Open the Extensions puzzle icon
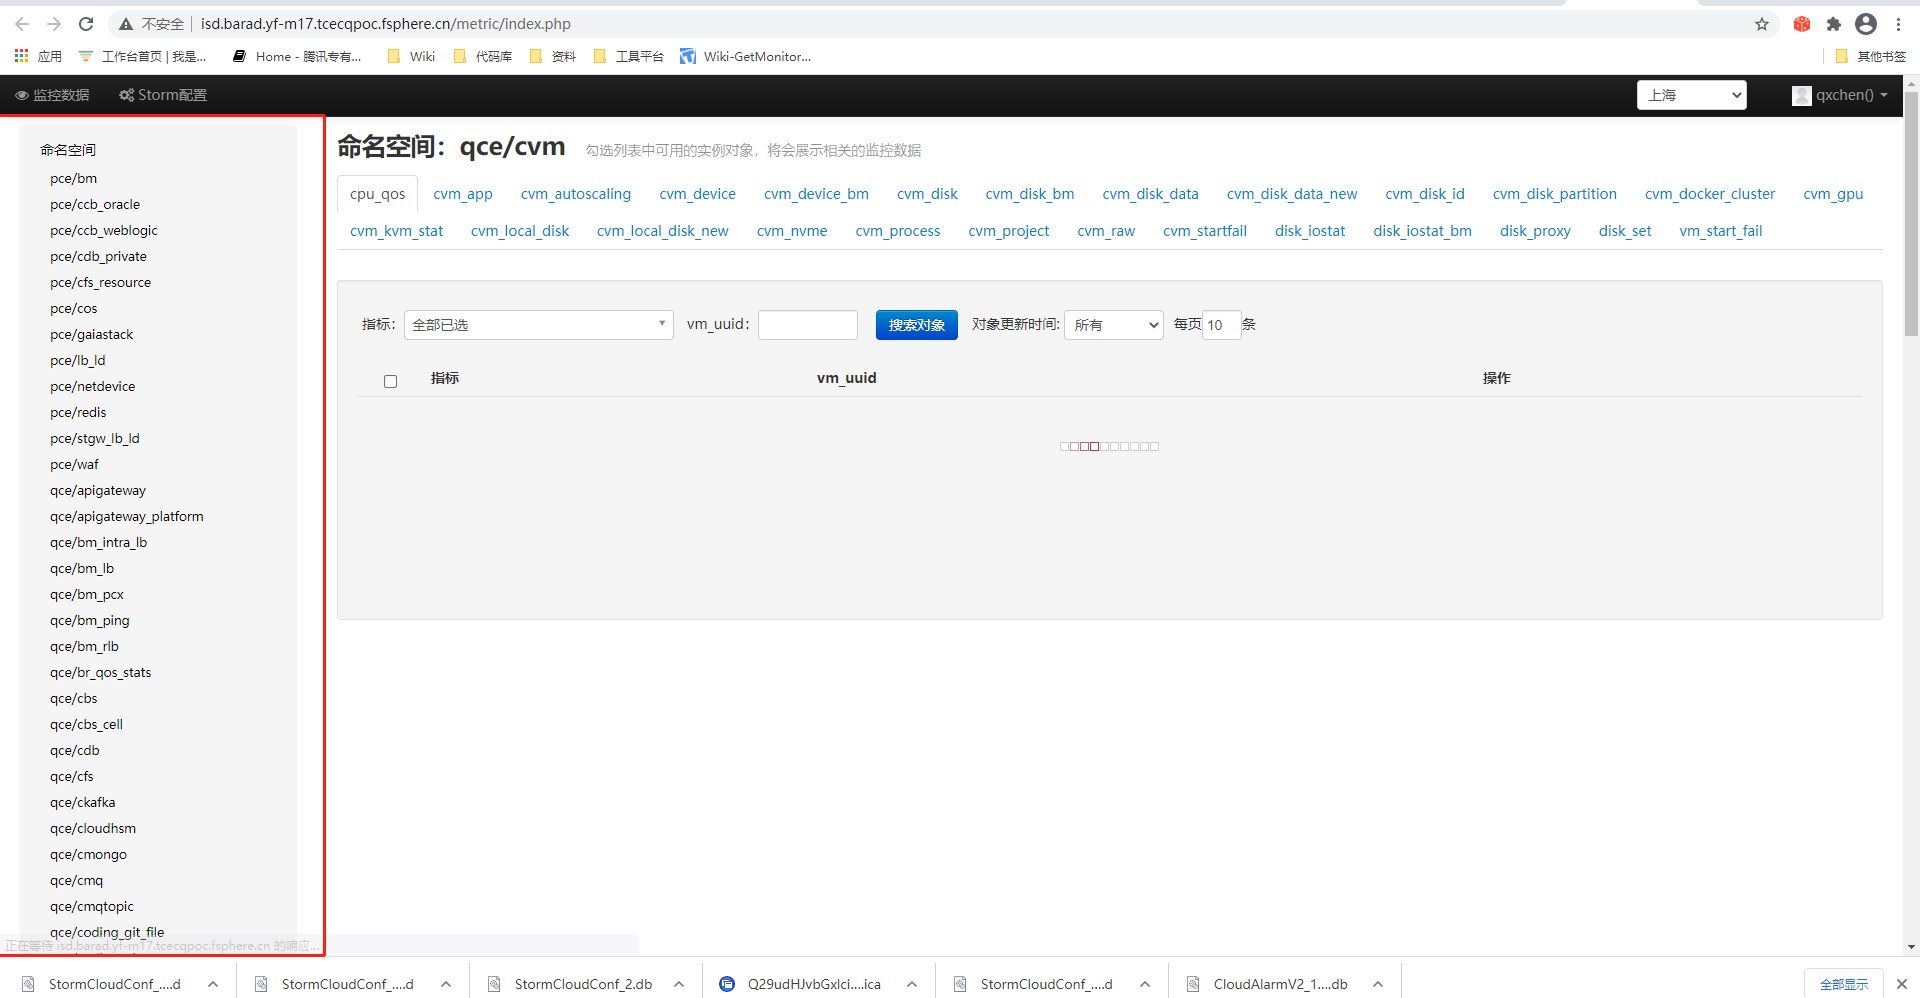 (1834, 24)
